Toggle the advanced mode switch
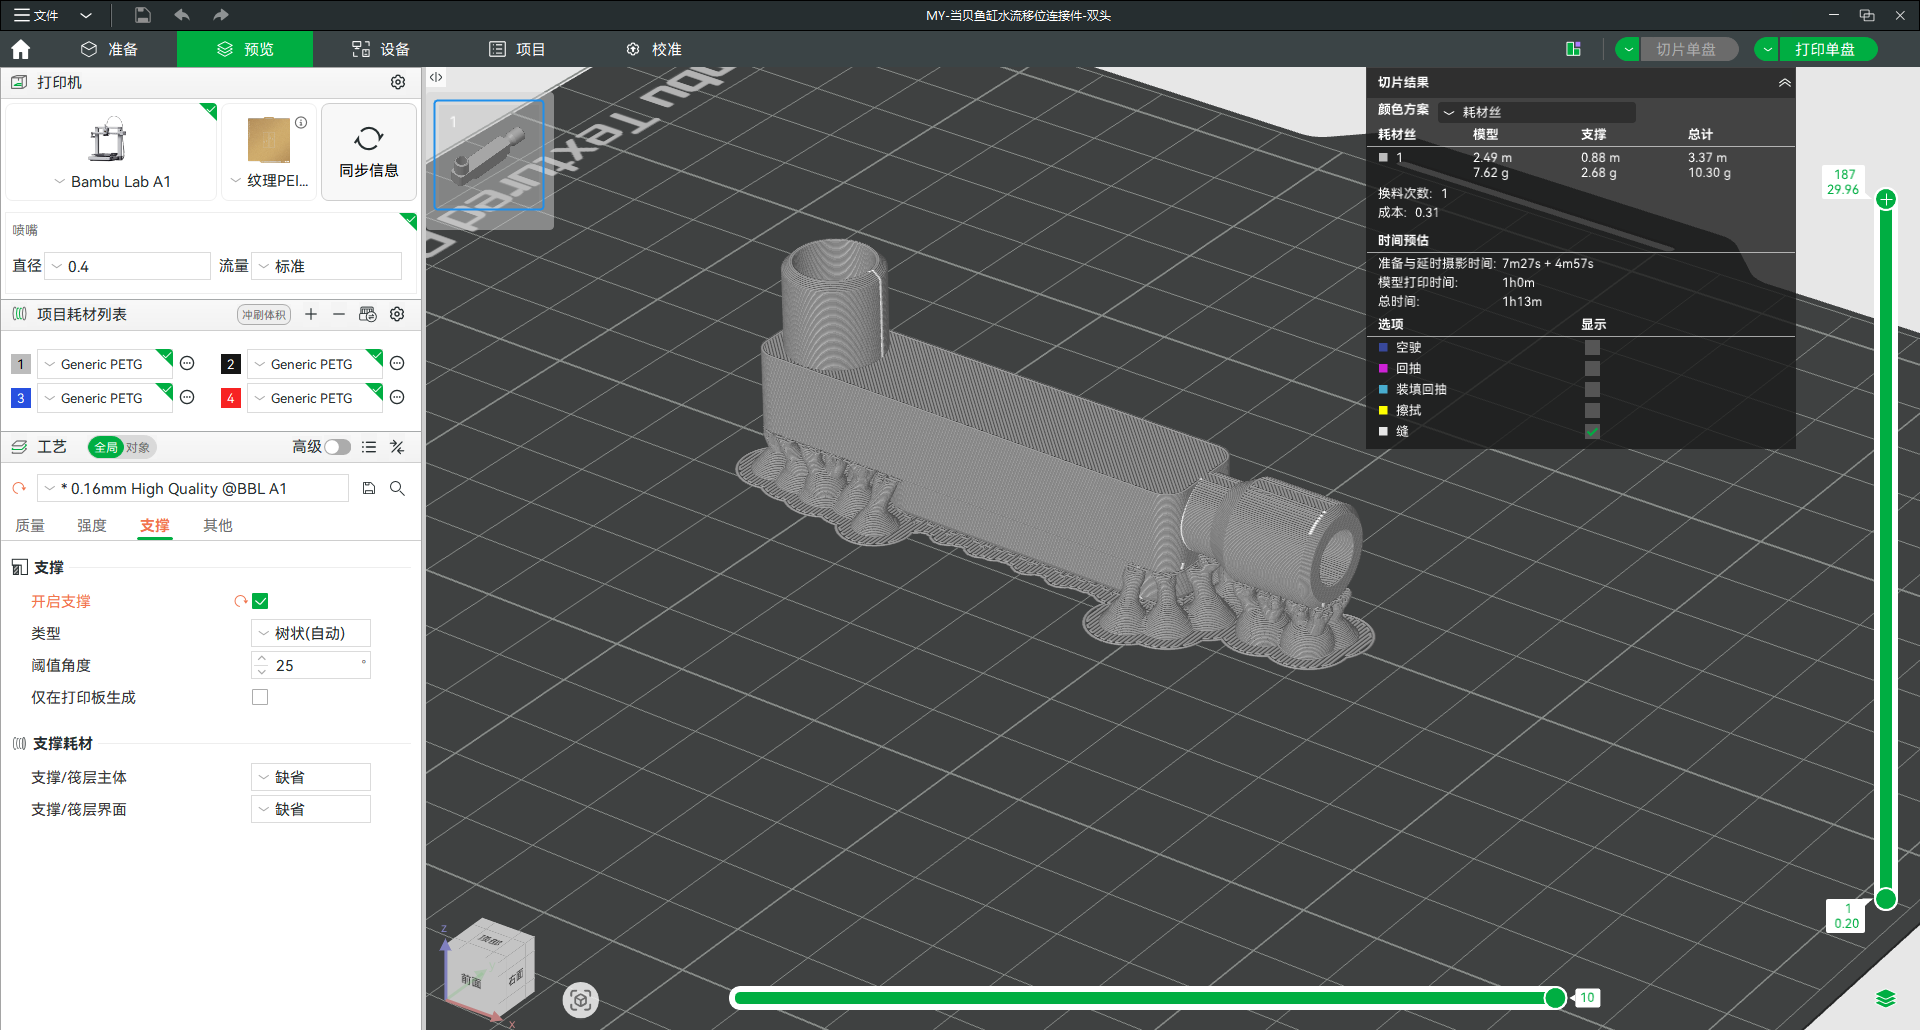This screenshot has width=1920, height=1030. (338, 447)
